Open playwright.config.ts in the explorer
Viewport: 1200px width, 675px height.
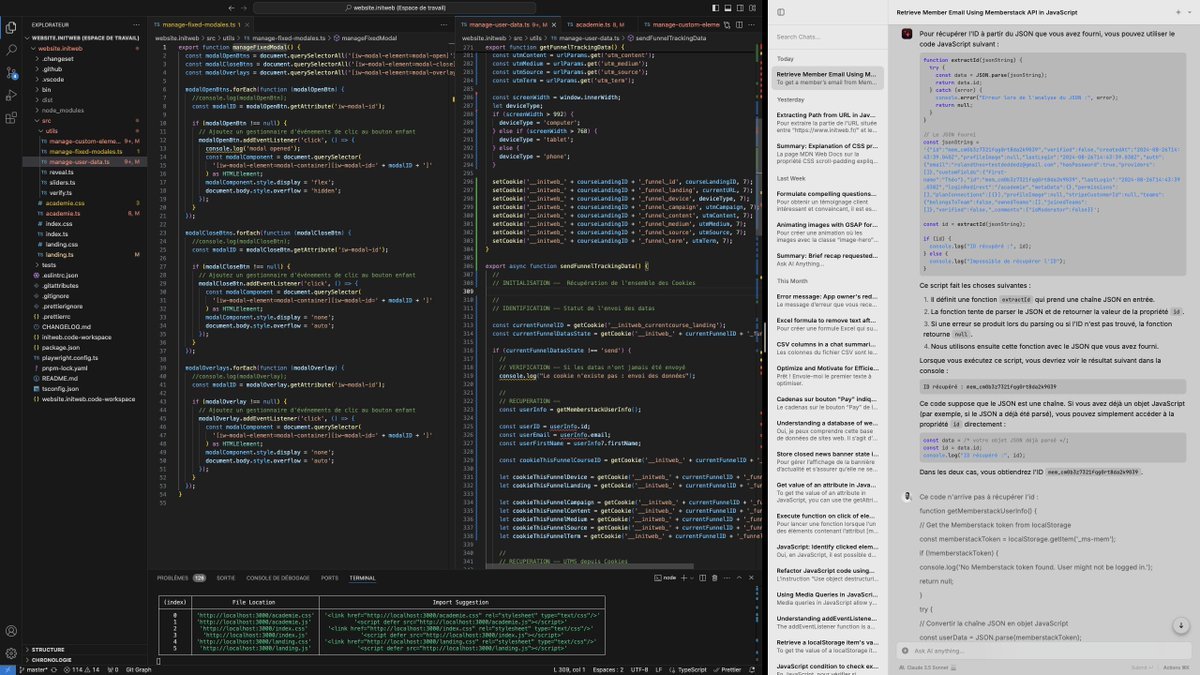[69, 357]
